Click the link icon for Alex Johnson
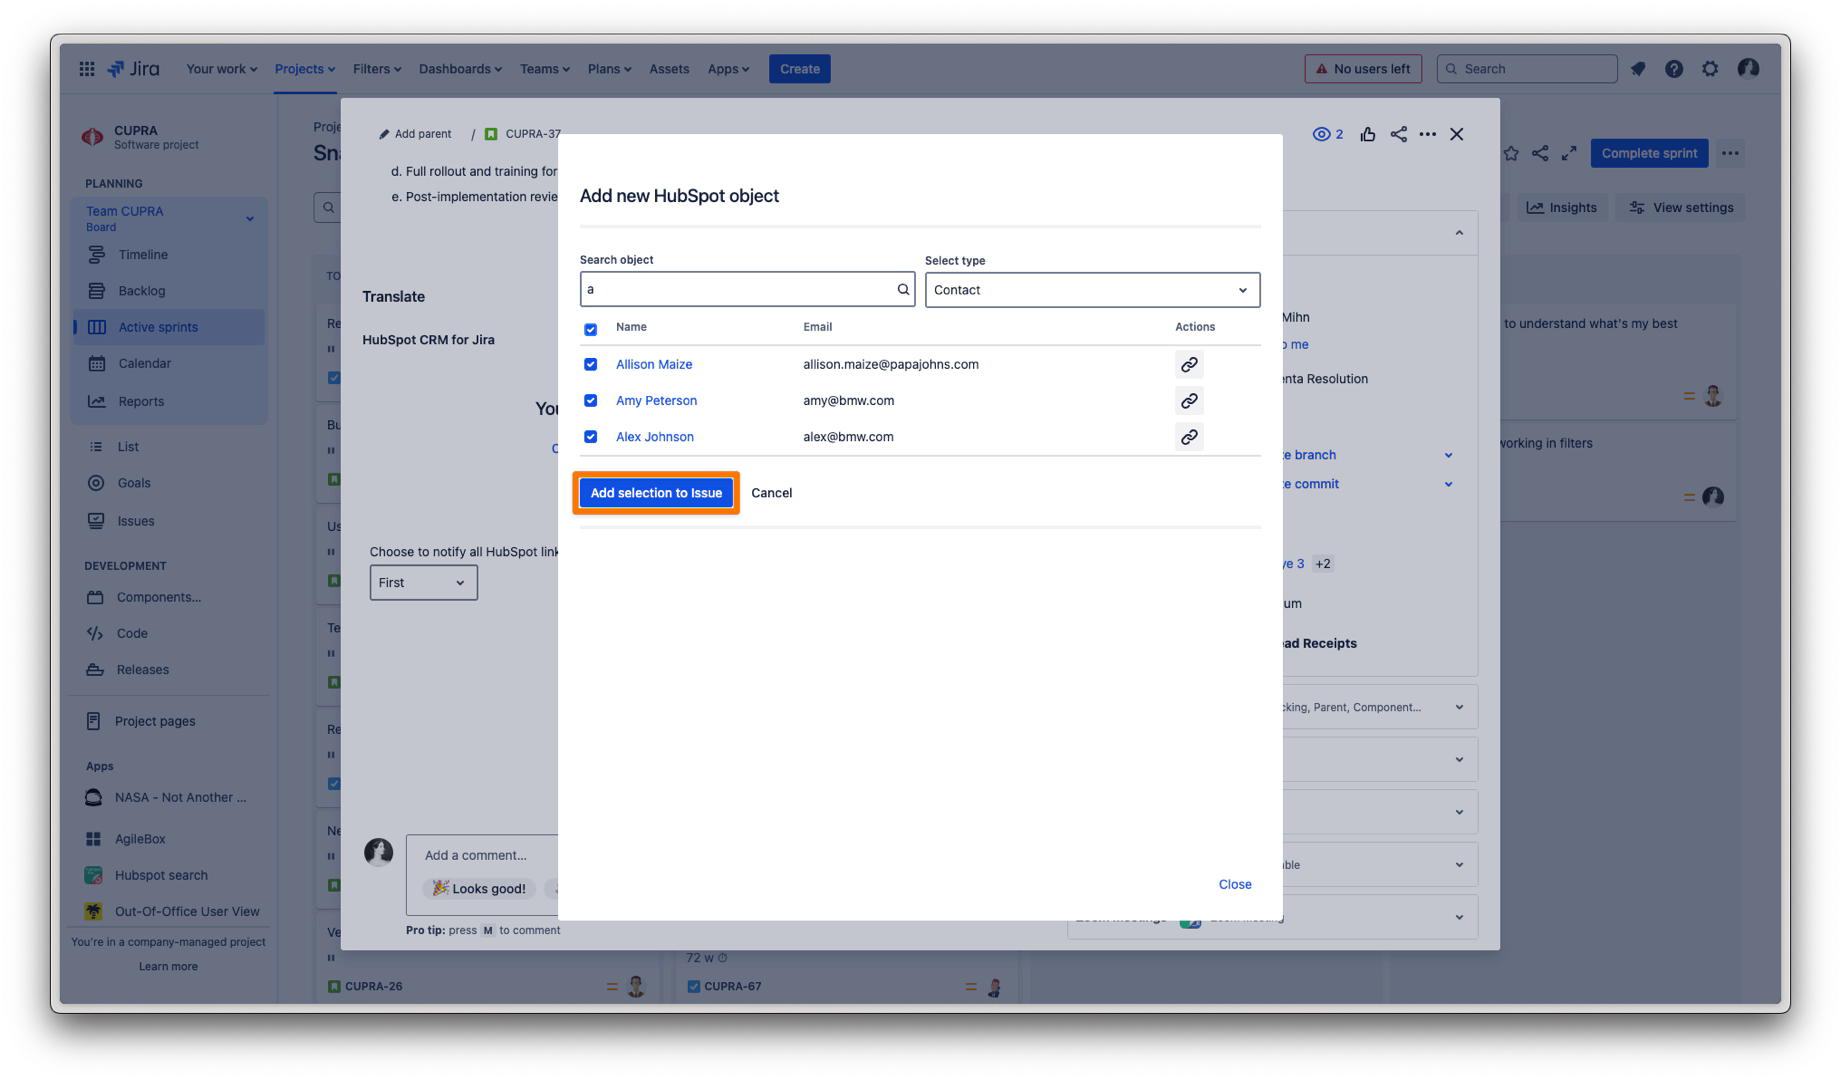 1189,437
